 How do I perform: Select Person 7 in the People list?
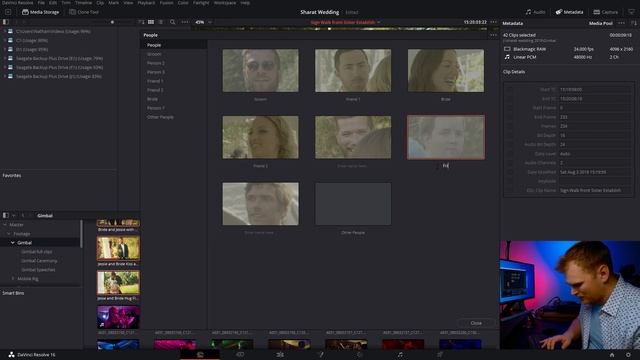tap(156, 108)
